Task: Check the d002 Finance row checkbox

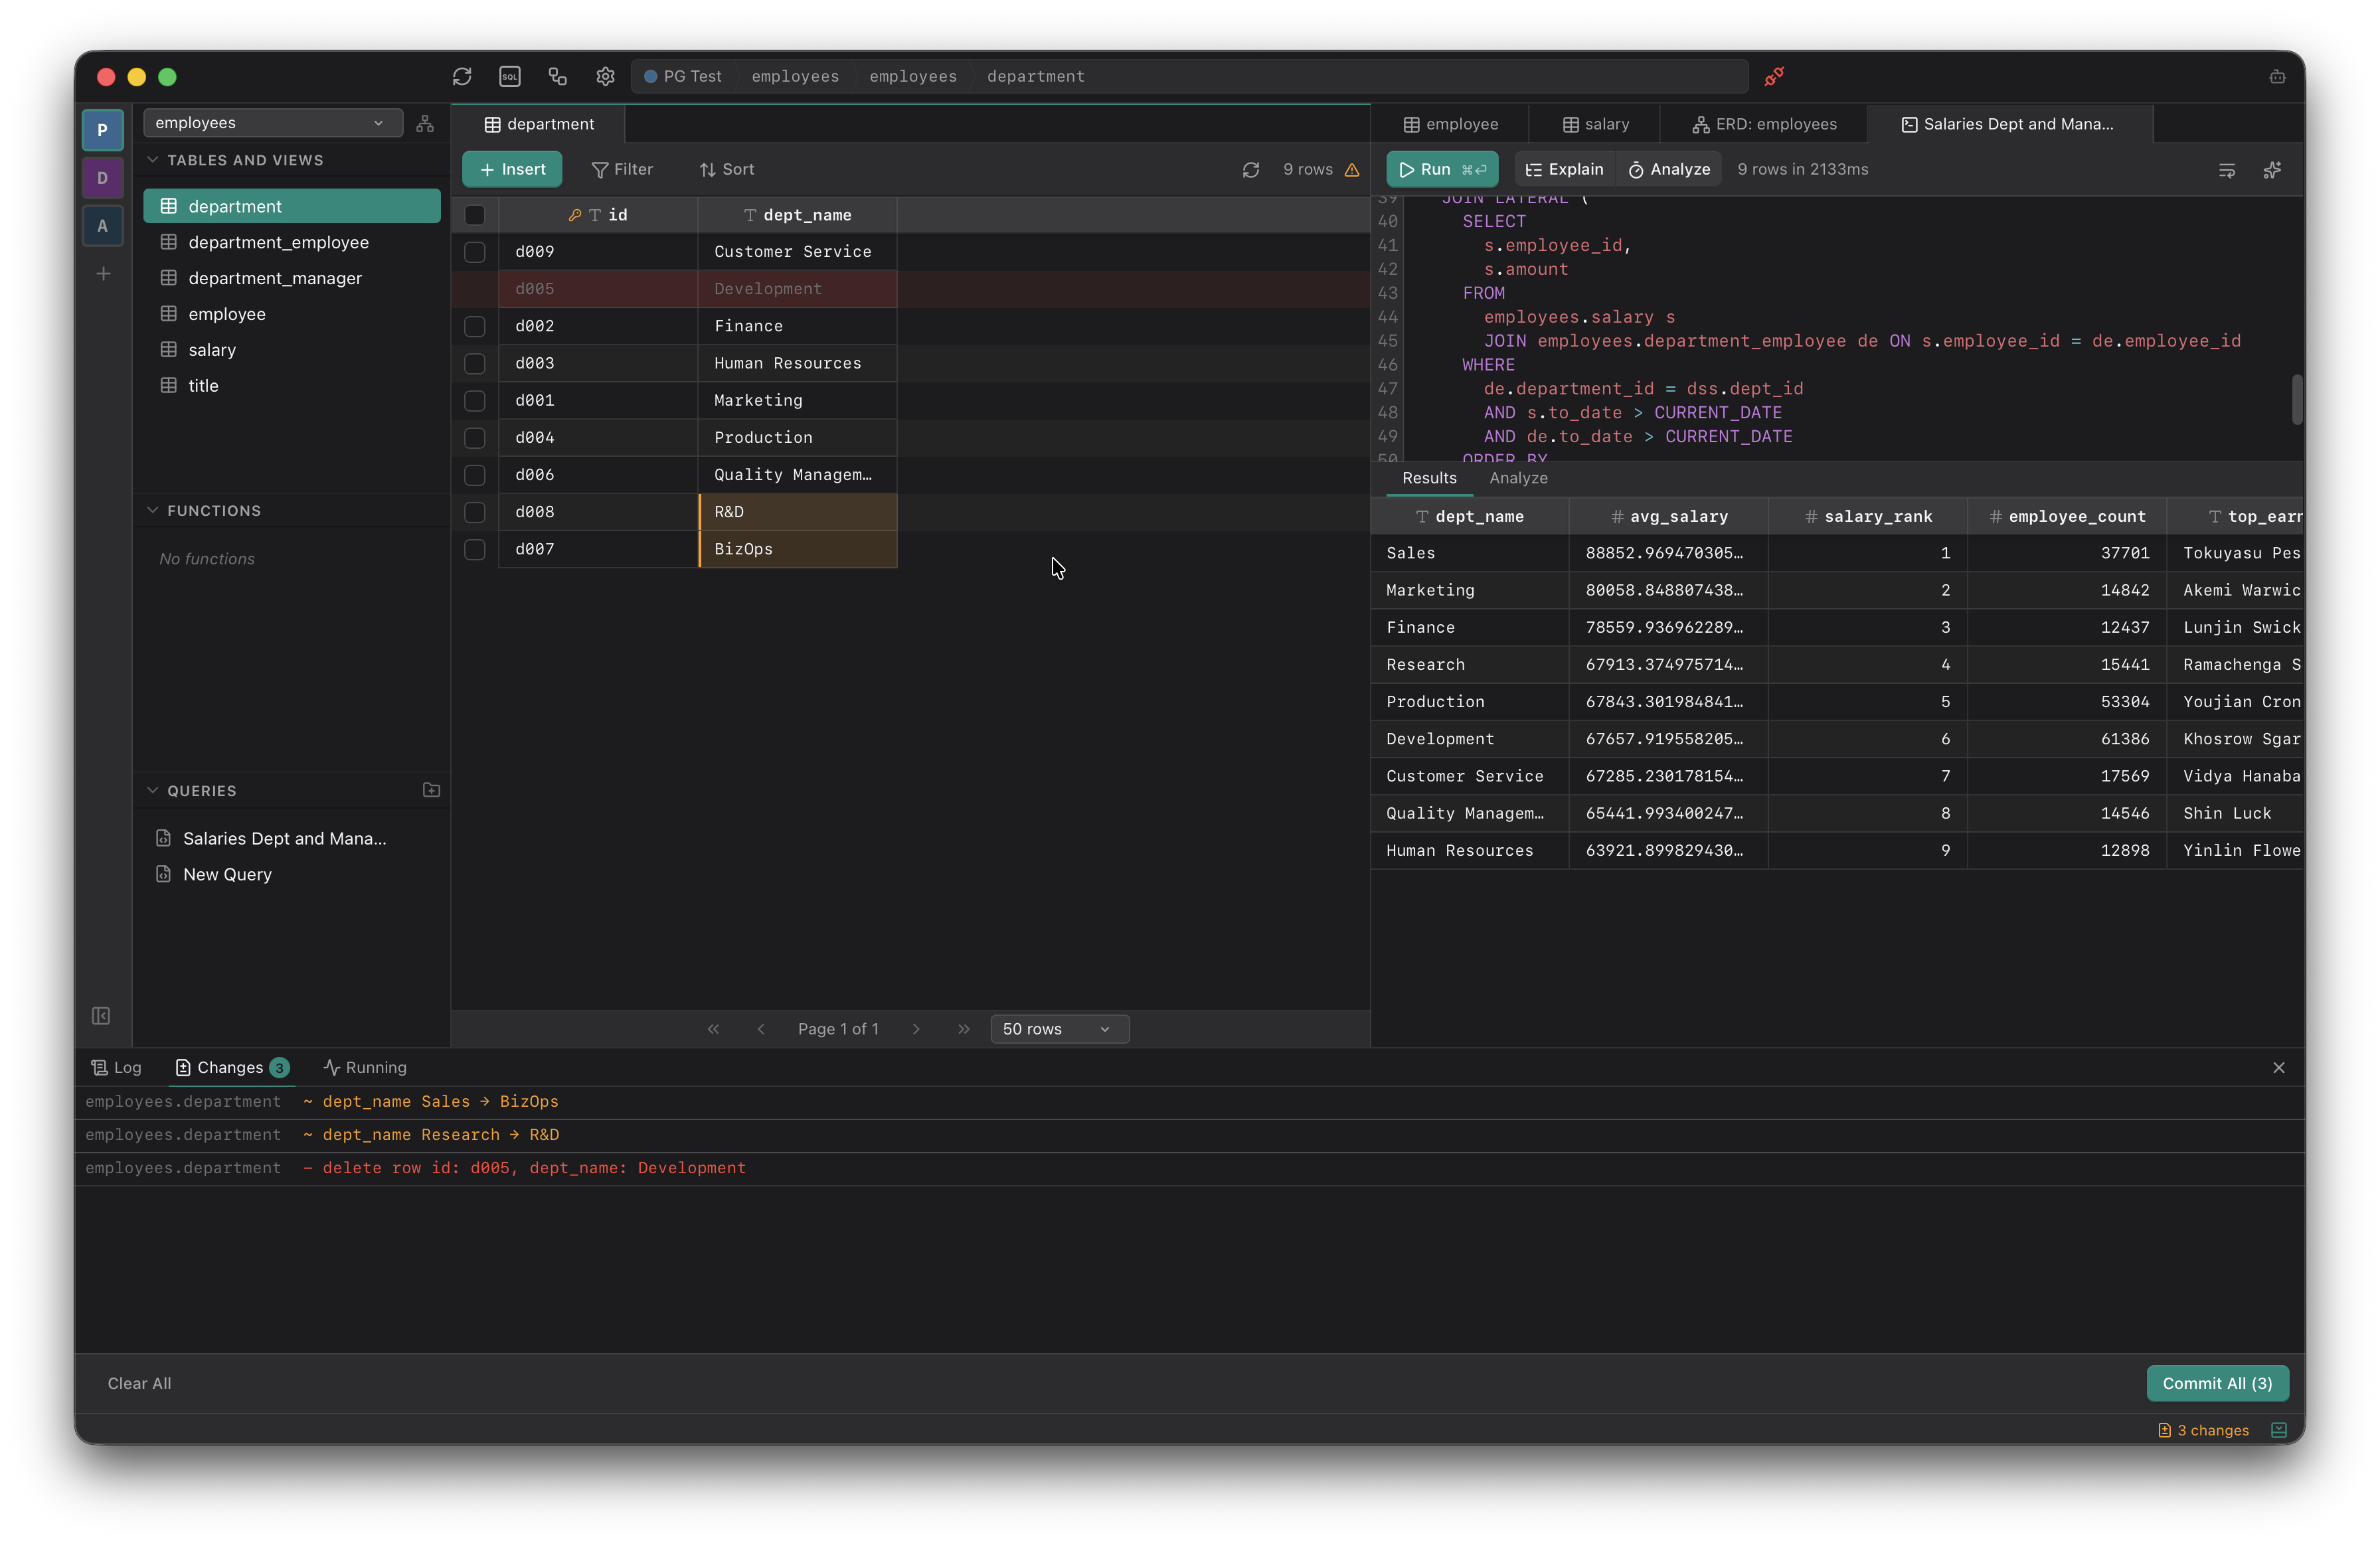Action: click(475, 326)
